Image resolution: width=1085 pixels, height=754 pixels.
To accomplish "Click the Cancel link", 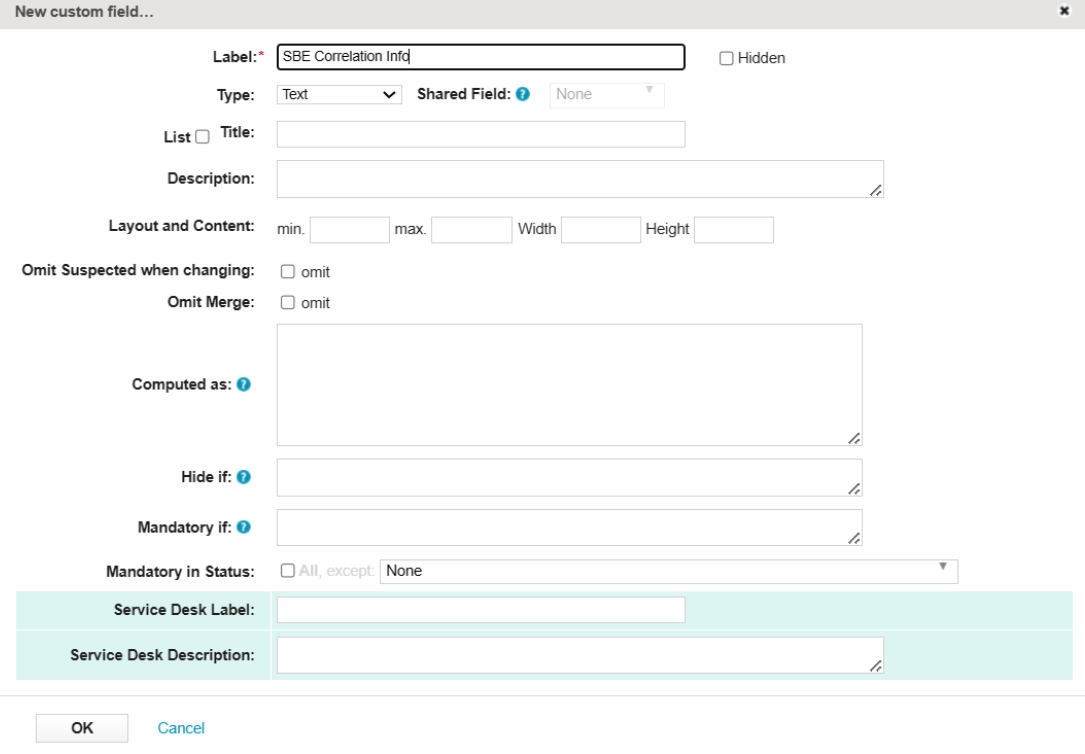I will coord(181,728).
